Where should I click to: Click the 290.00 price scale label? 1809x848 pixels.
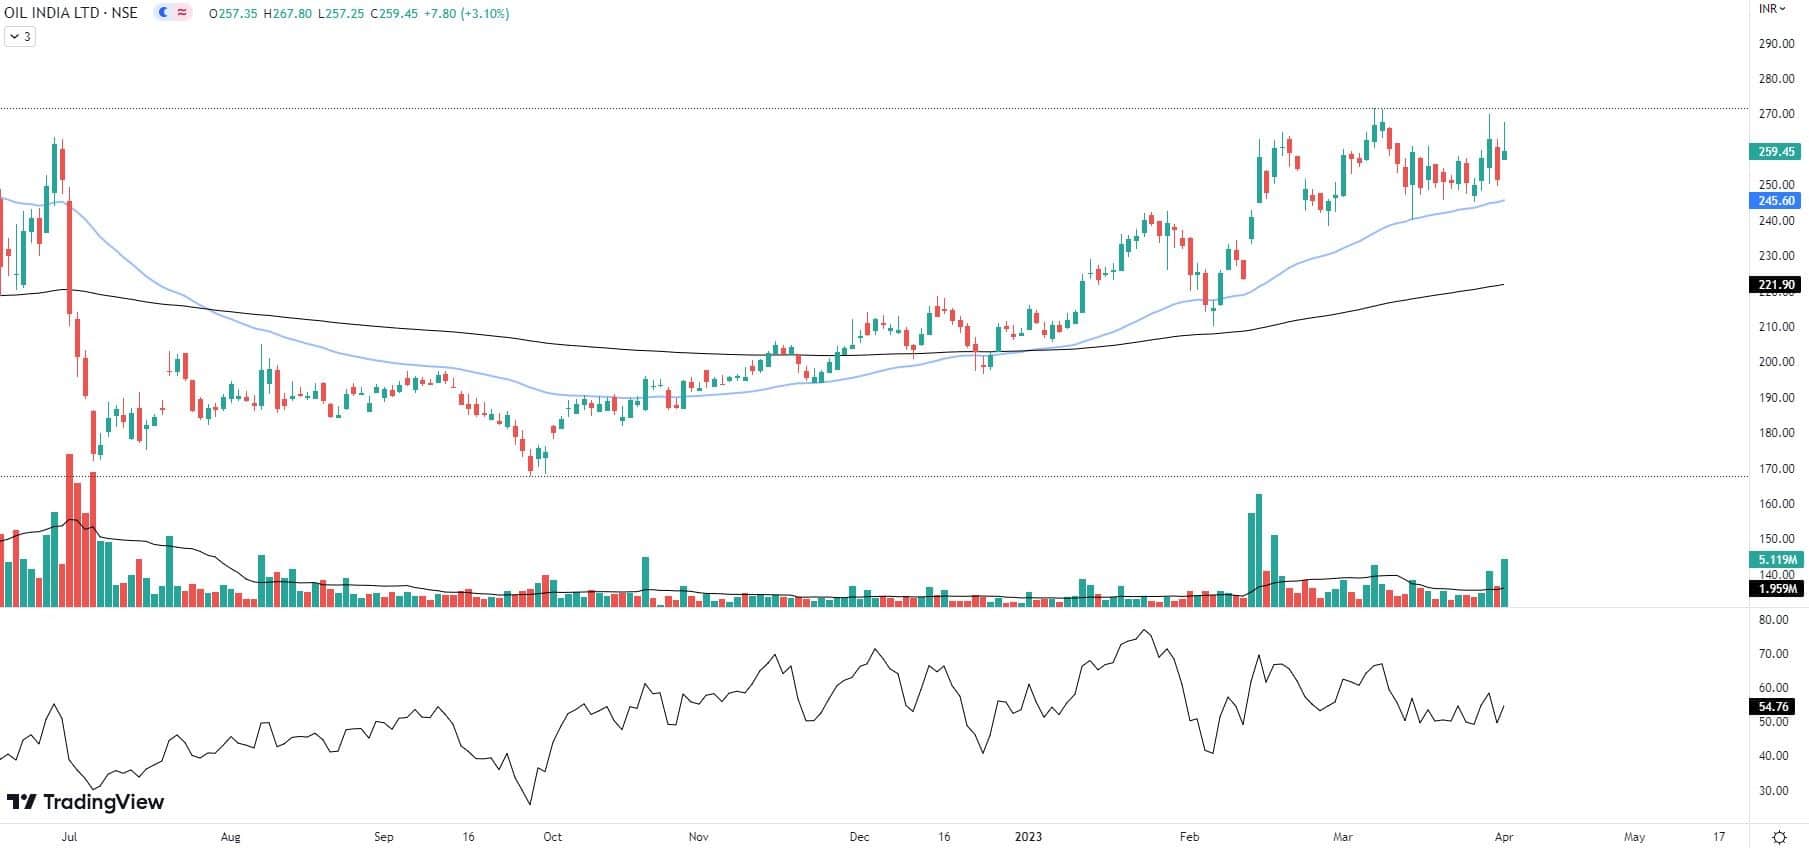(x=1776, y=44)
